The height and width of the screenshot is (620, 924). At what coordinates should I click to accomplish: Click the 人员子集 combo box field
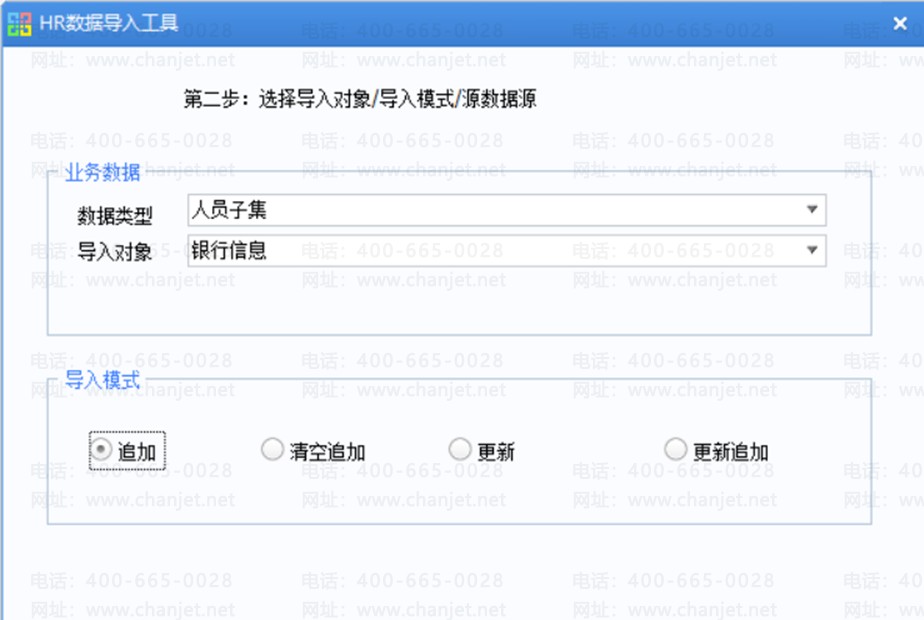point(490,210)
